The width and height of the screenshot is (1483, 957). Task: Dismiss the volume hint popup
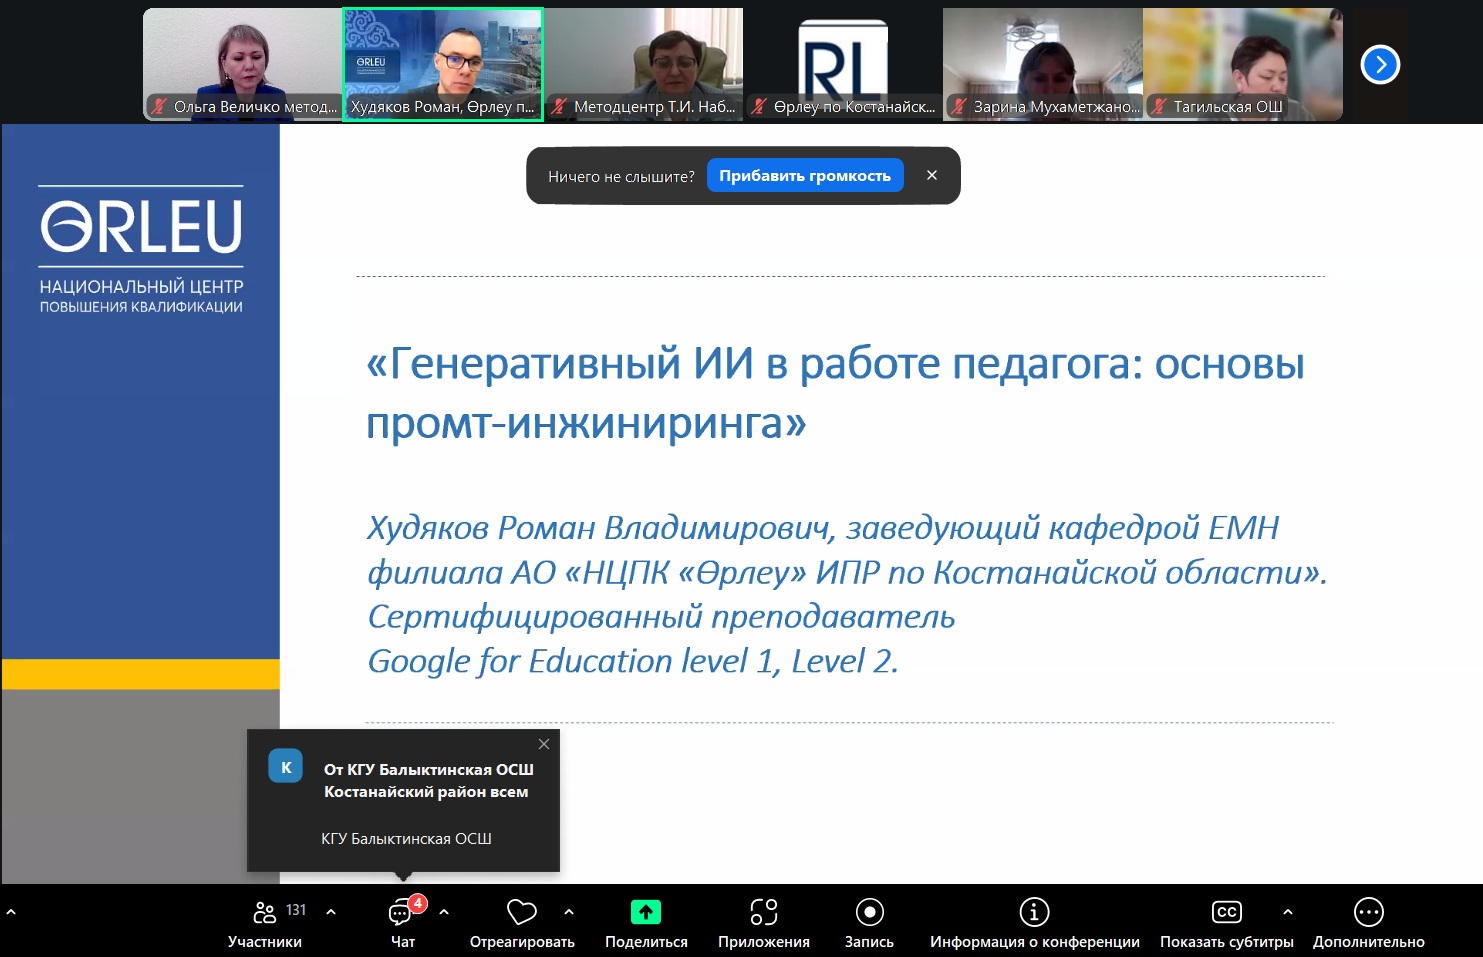point(932,176)
